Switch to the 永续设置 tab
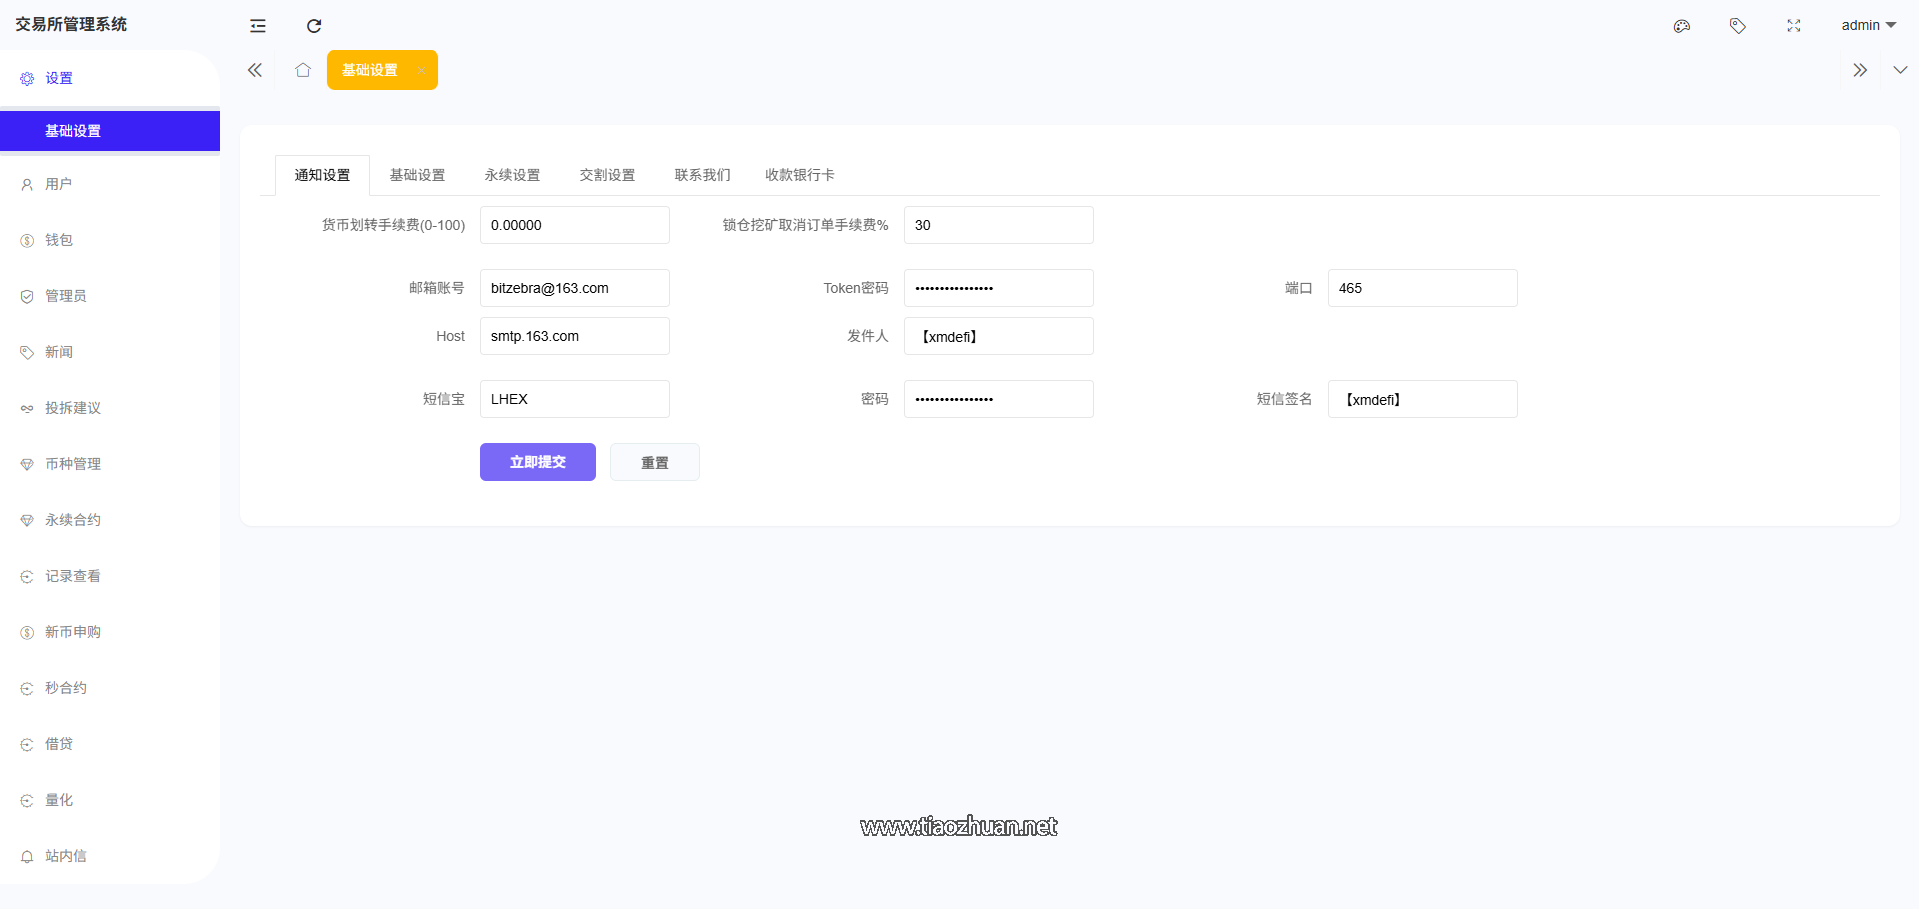The image size is (1919, 909). point(512,175)
